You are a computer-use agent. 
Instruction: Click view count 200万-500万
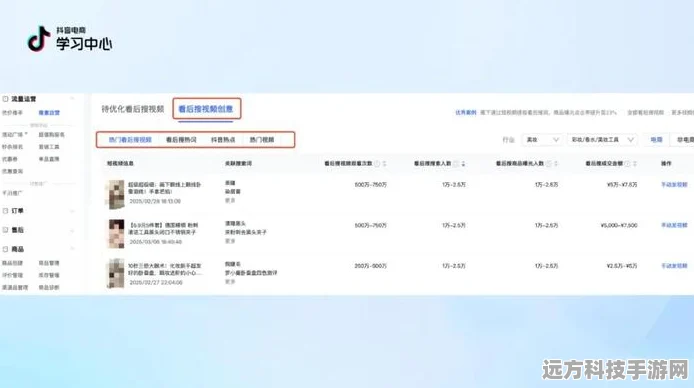click(x=370, y=266)
